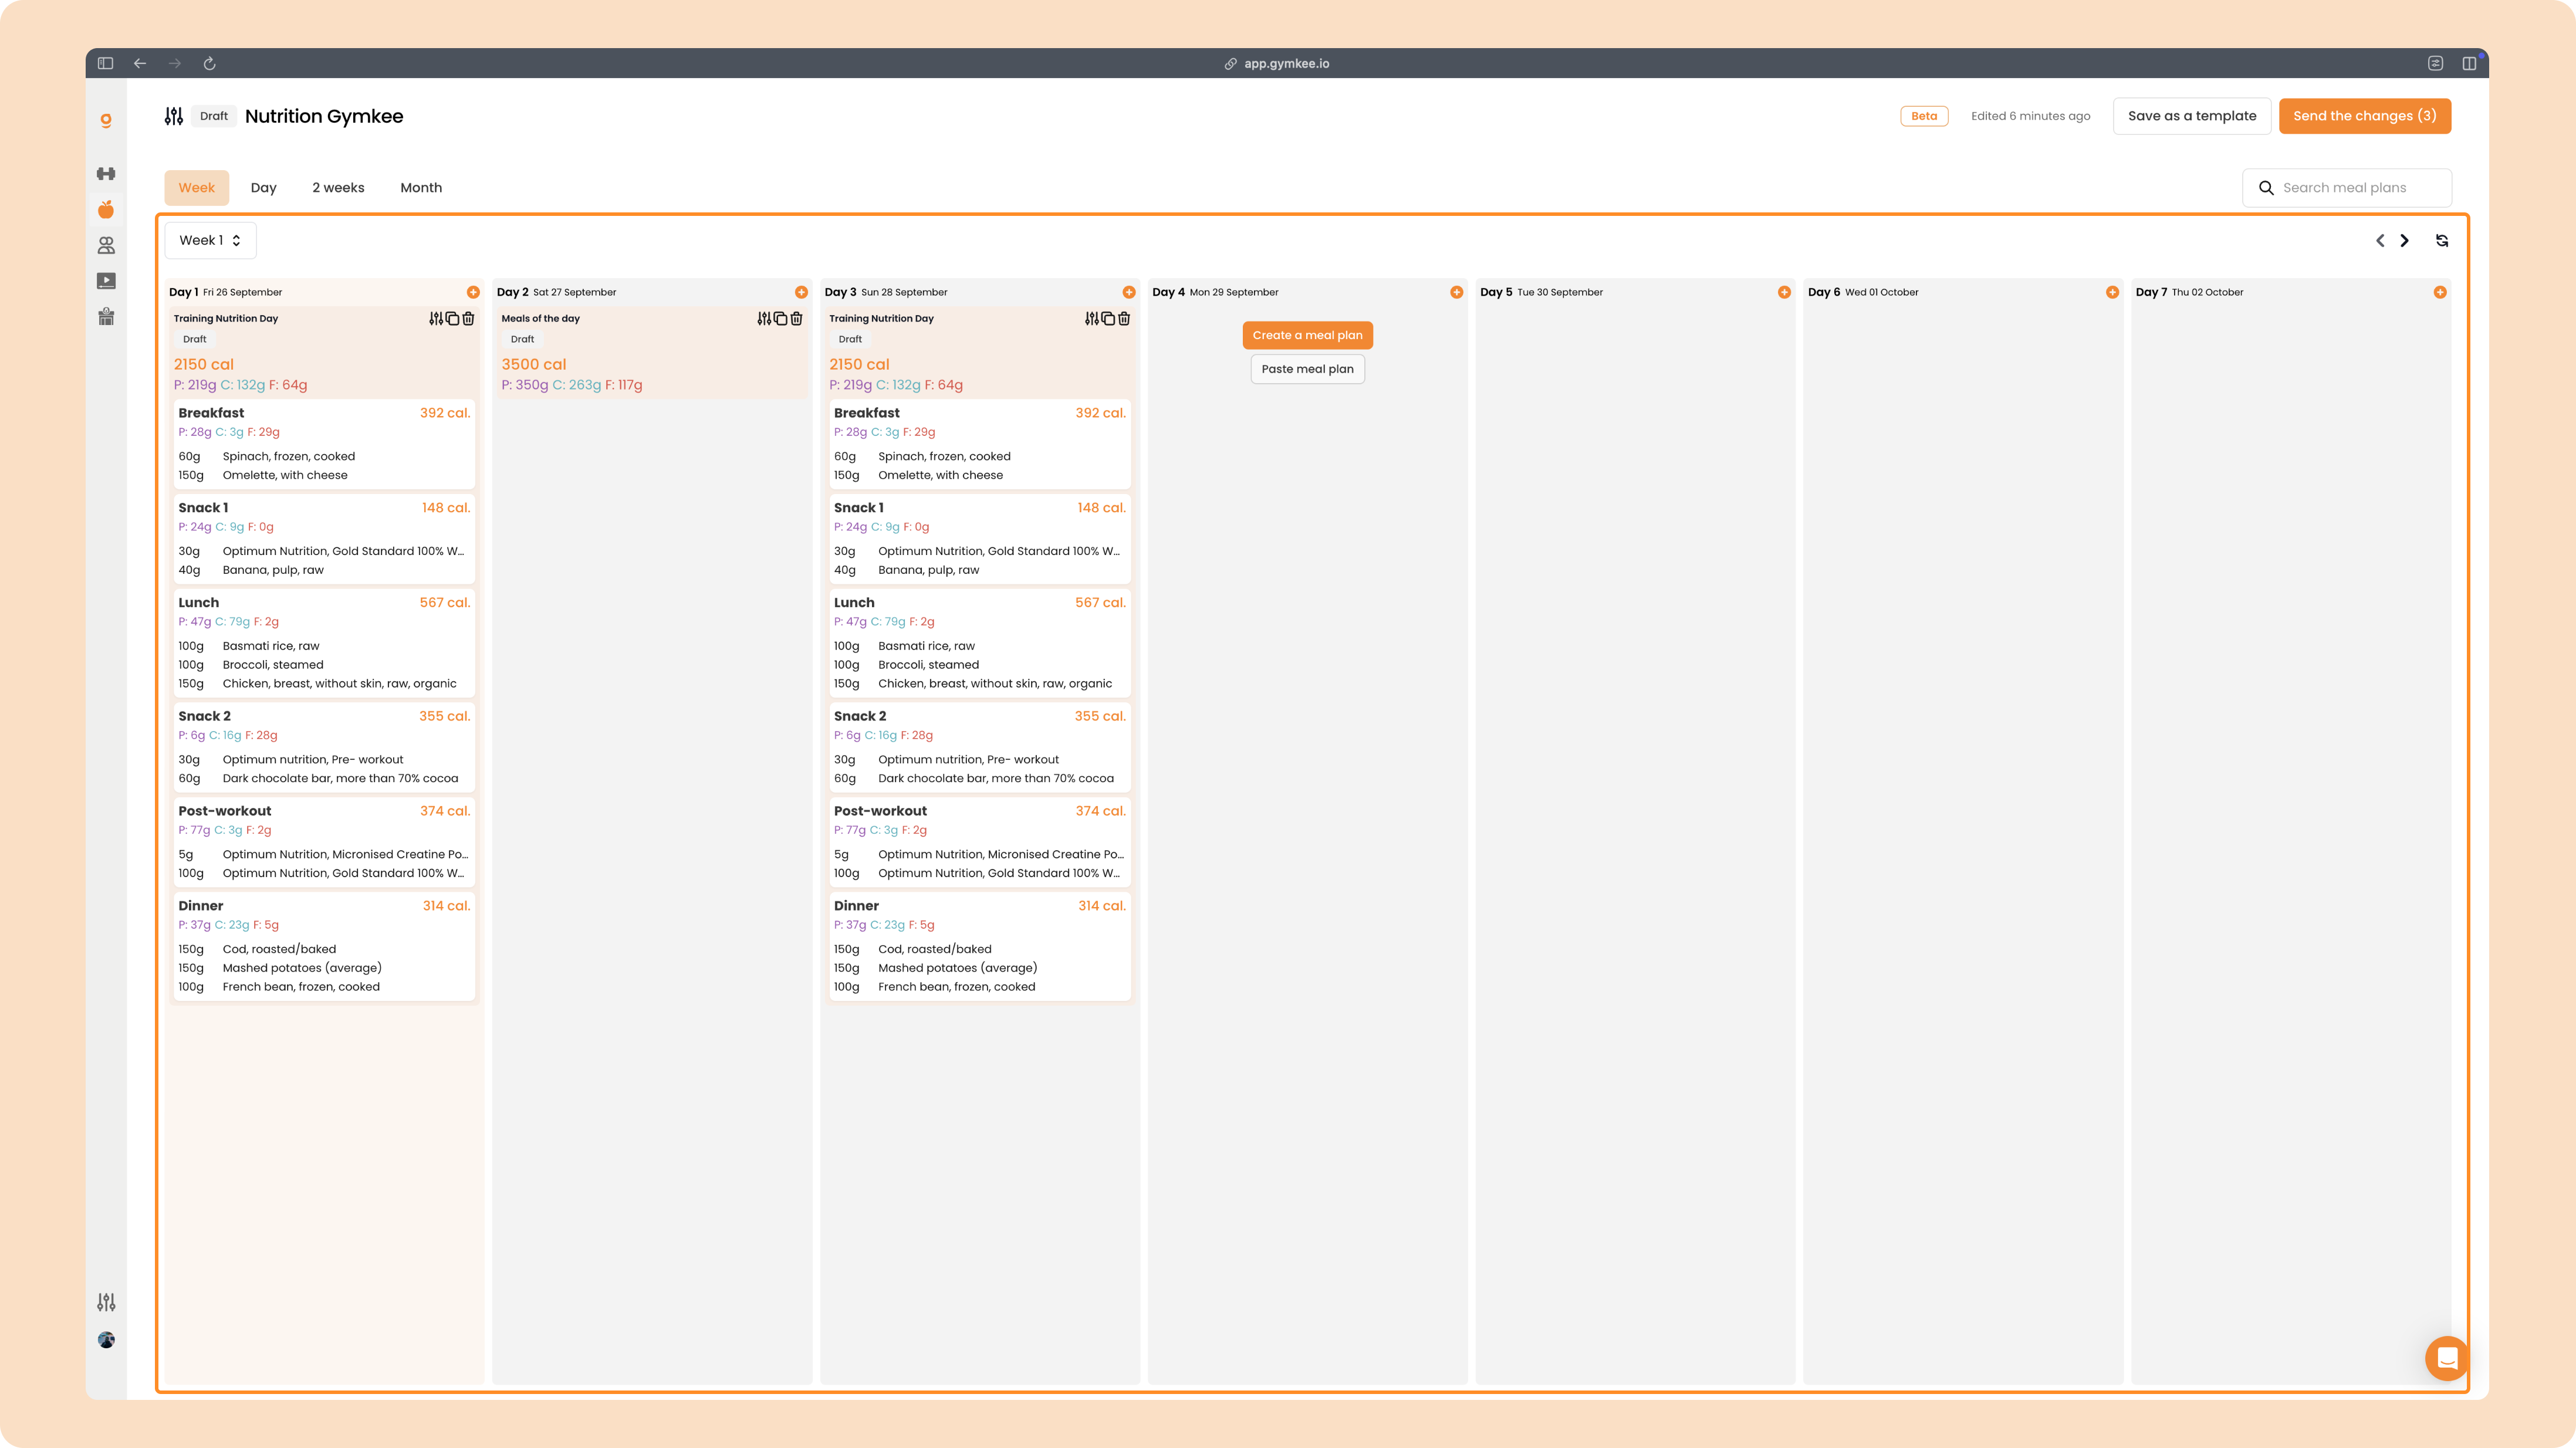The width and height of the screenshot is (2576, 1448).
Task: Open Day 1 Post-workout meal card
Action: (323, 842)
